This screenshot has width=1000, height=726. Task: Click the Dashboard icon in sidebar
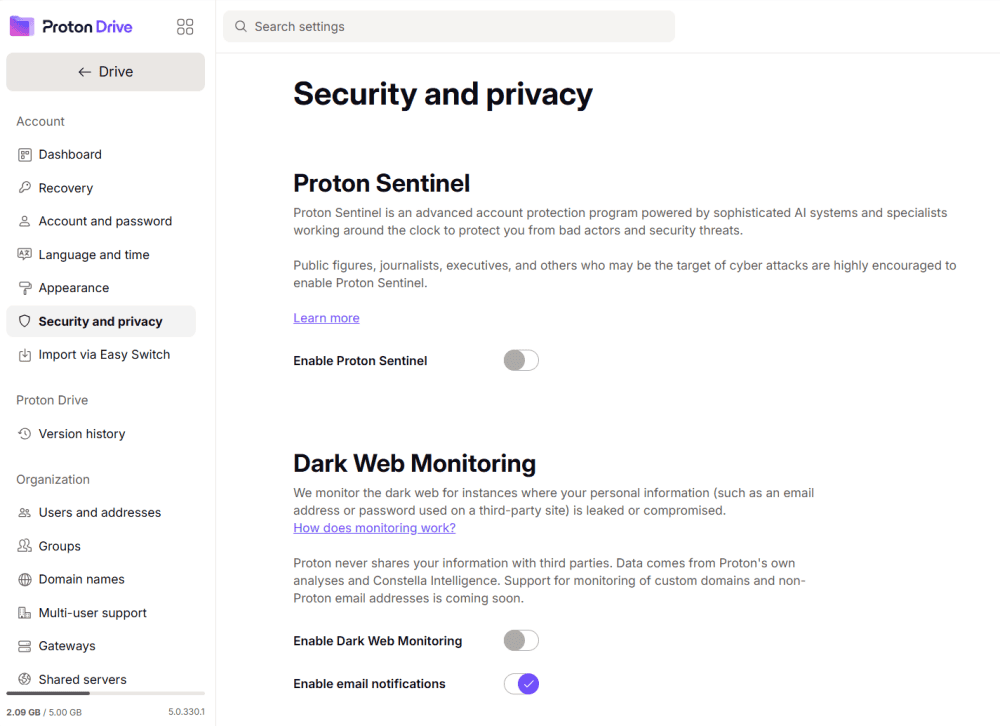[25, 155]
